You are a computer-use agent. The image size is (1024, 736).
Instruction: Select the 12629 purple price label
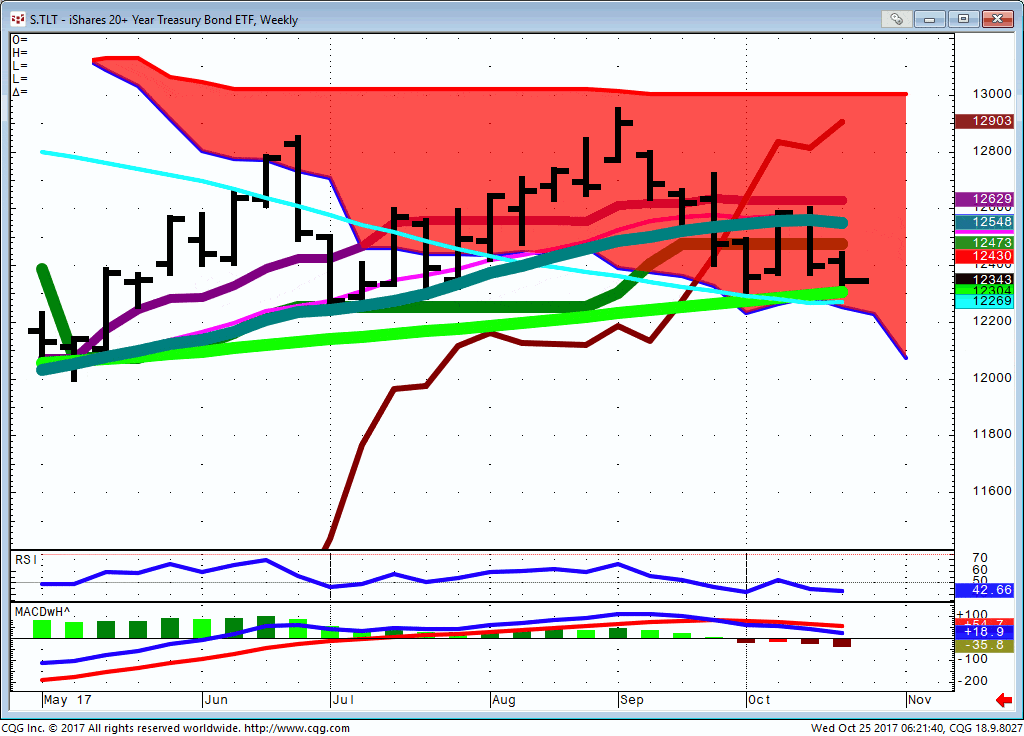click(x=984, y=199)
